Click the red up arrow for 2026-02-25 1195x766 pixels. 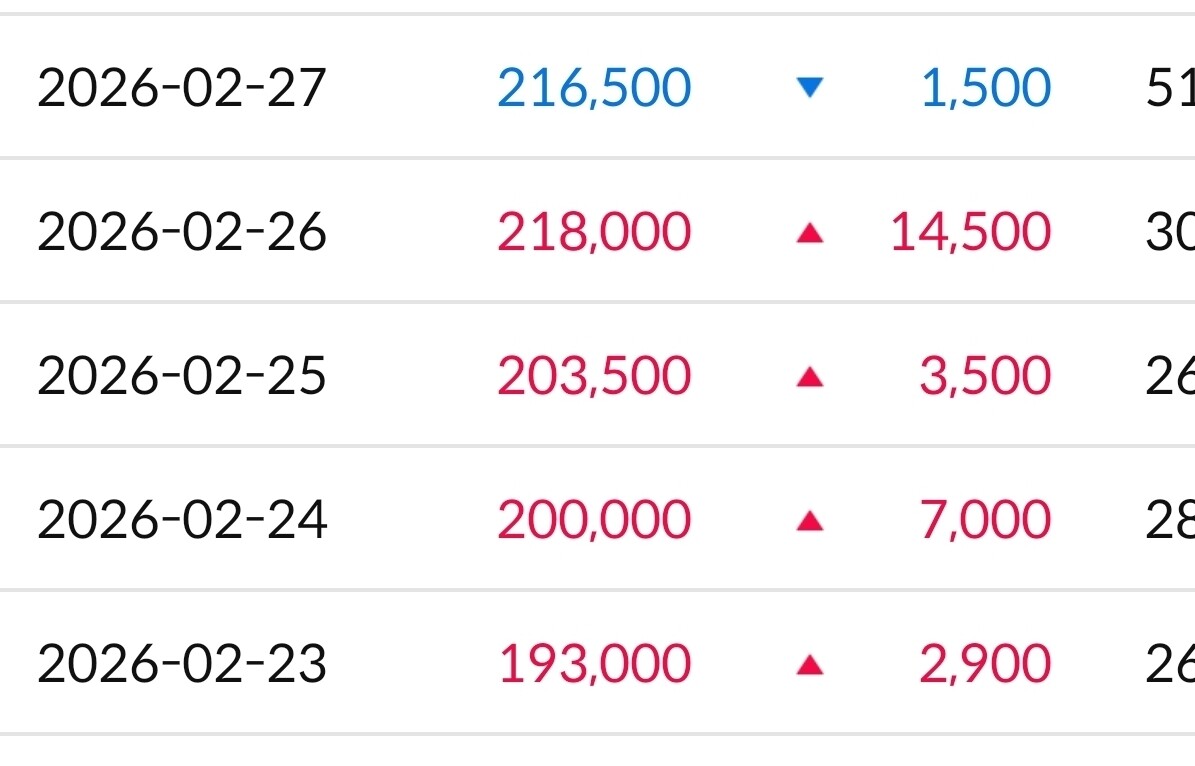pos(810,377)
